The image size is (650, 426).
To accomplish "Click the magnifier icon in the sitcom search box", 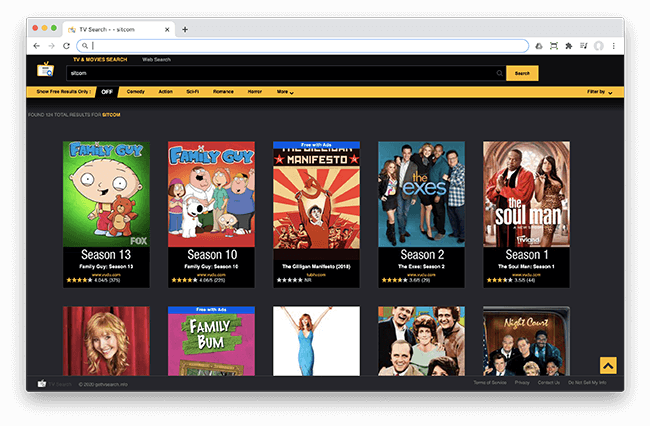I will (499, 73).
